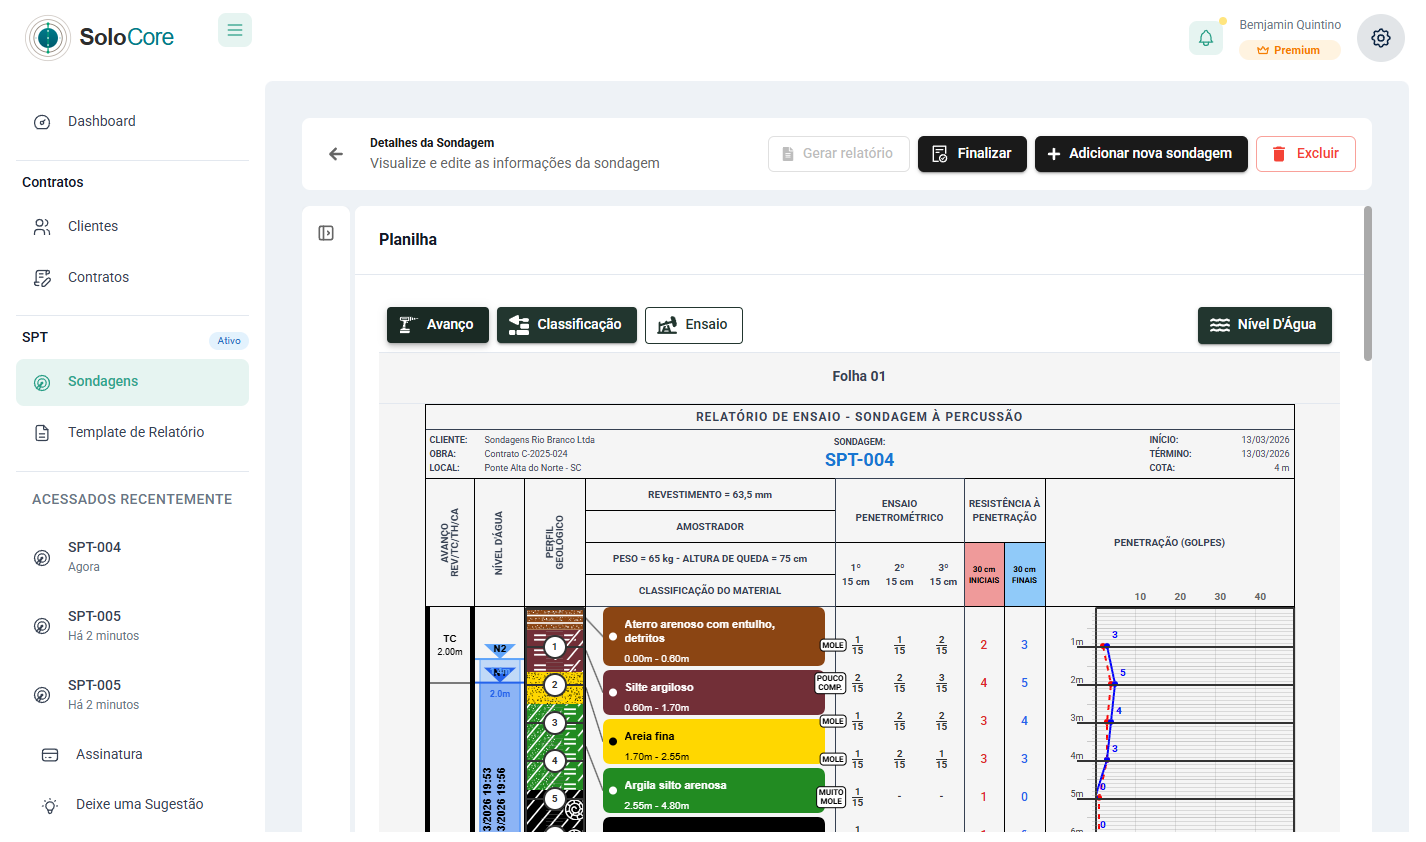Click the TC 2.00m avanço cell
The height and width of the screenshot is (842, 1426).
tap(450, 645)
